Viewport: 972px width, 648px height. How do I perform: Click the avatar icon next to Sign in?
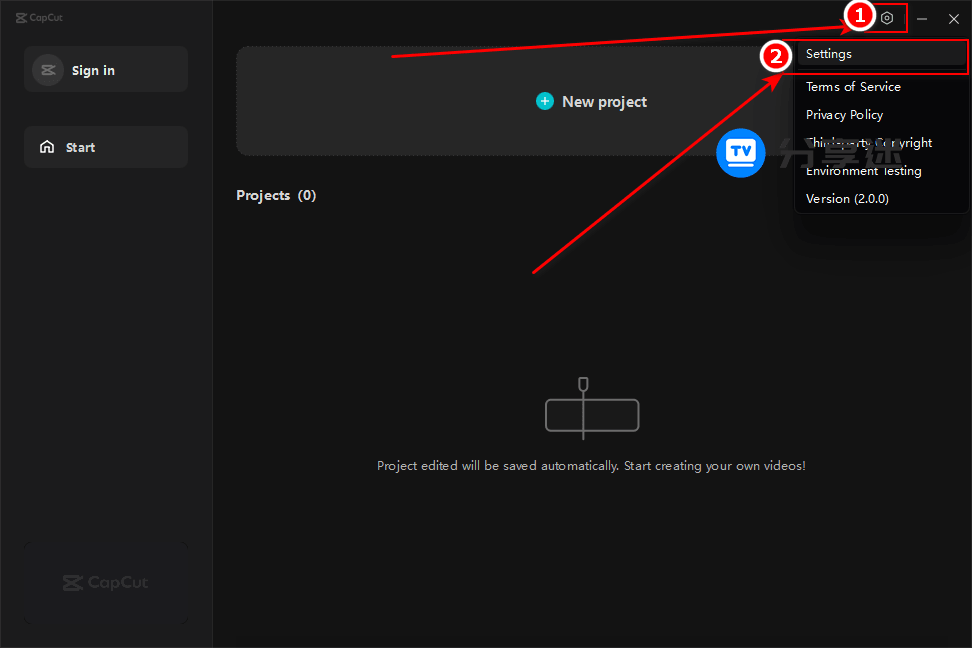tap(48, 69)
